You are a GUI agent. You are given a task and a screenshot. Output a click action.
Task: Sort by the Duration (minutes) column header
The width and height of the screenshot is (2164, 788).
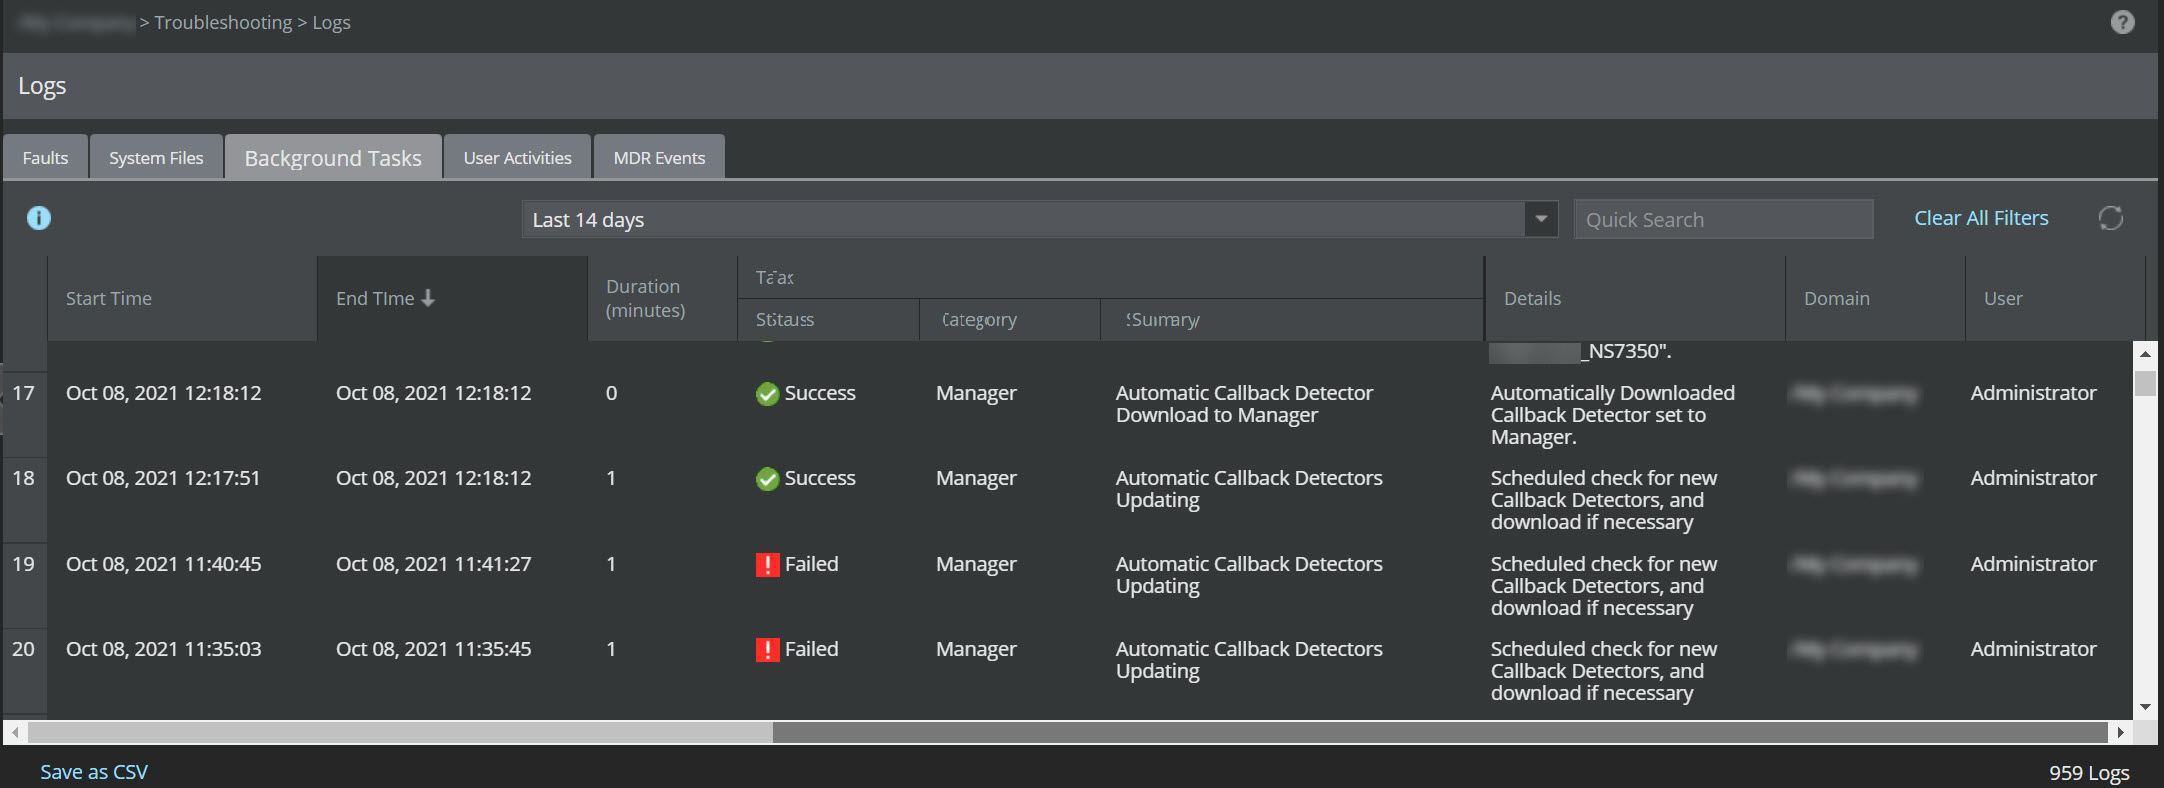click(x=662, y=298)
